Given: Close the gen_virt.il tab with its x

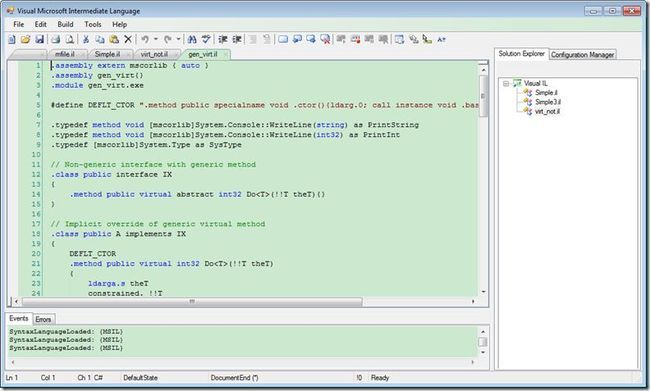Looking at the screenshot, I should coord(225,54).
